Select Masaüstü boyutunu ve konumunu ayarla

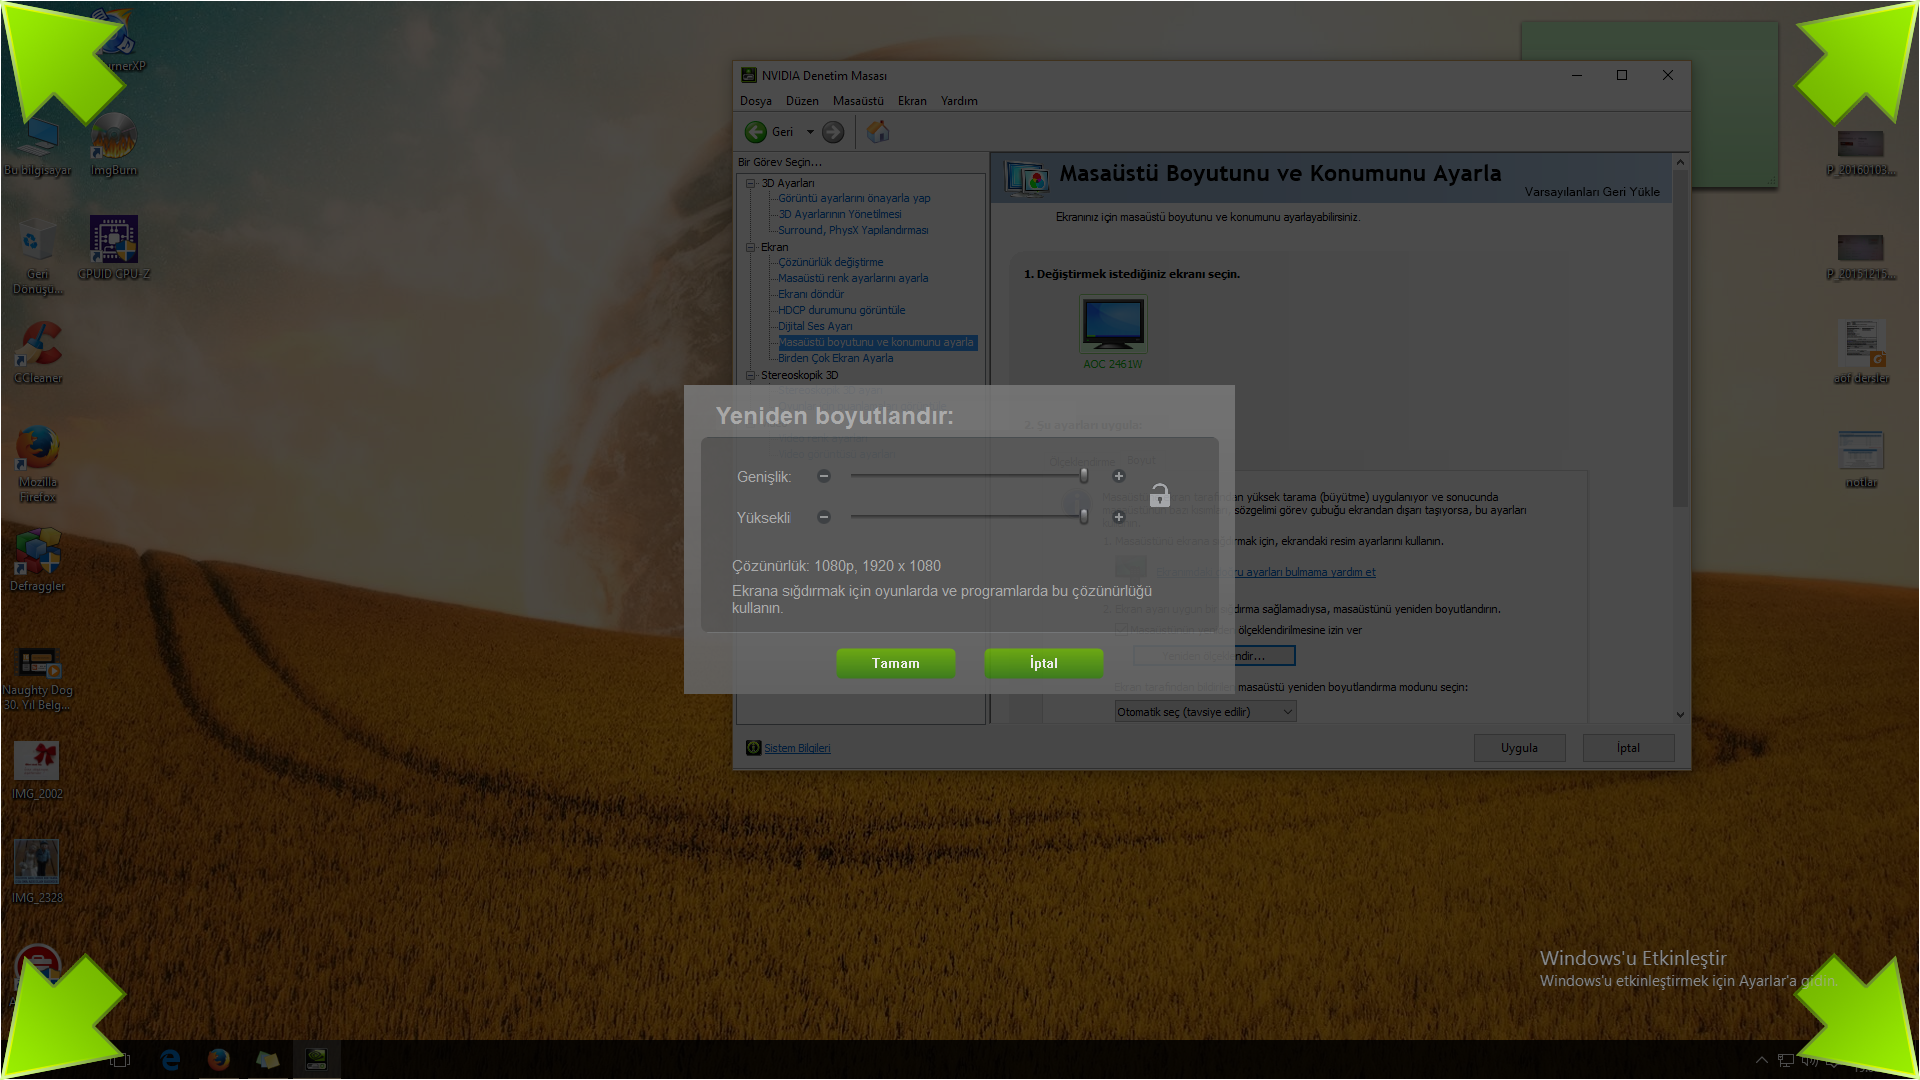(876, 342)
